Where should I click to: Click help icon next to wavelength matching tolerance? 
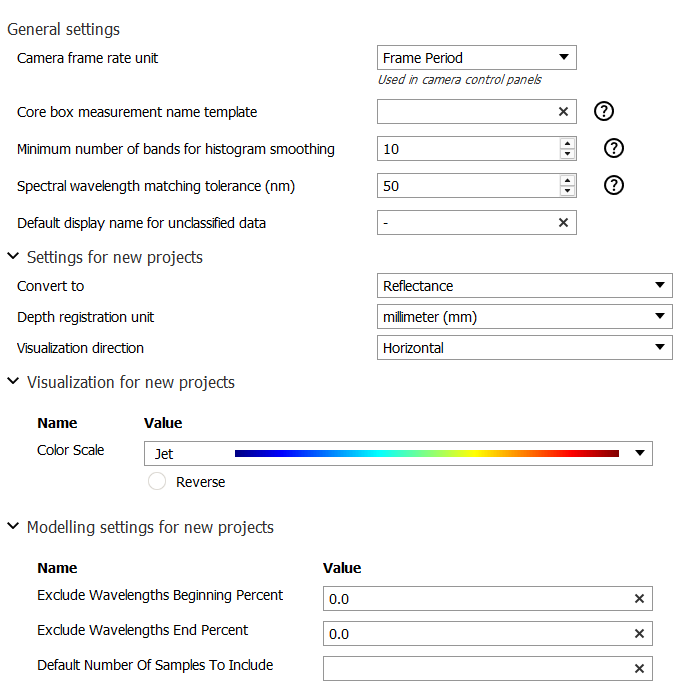point(615,185)
